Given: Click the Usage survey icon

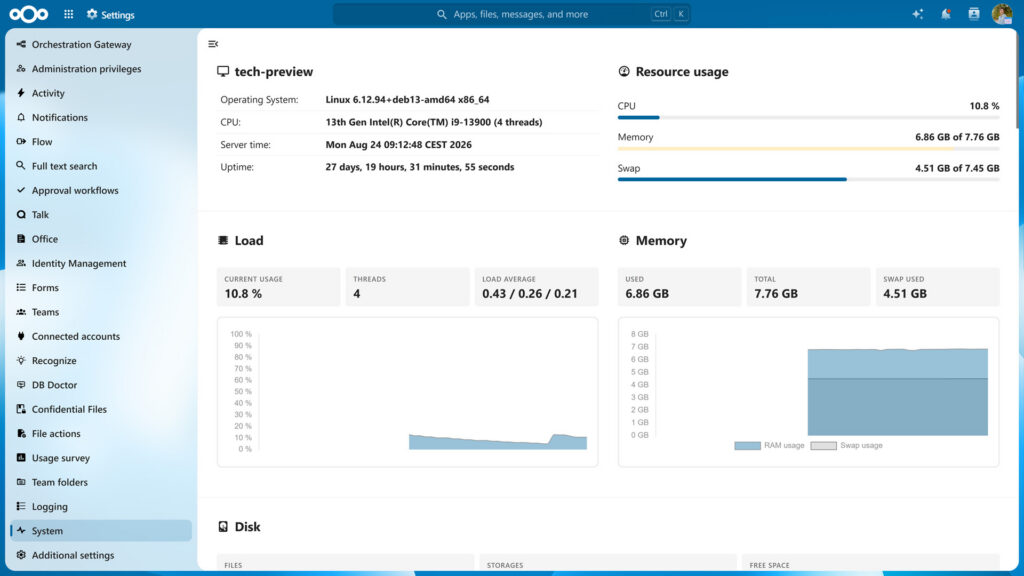Looking at the screenshot, I should point(21,458).
